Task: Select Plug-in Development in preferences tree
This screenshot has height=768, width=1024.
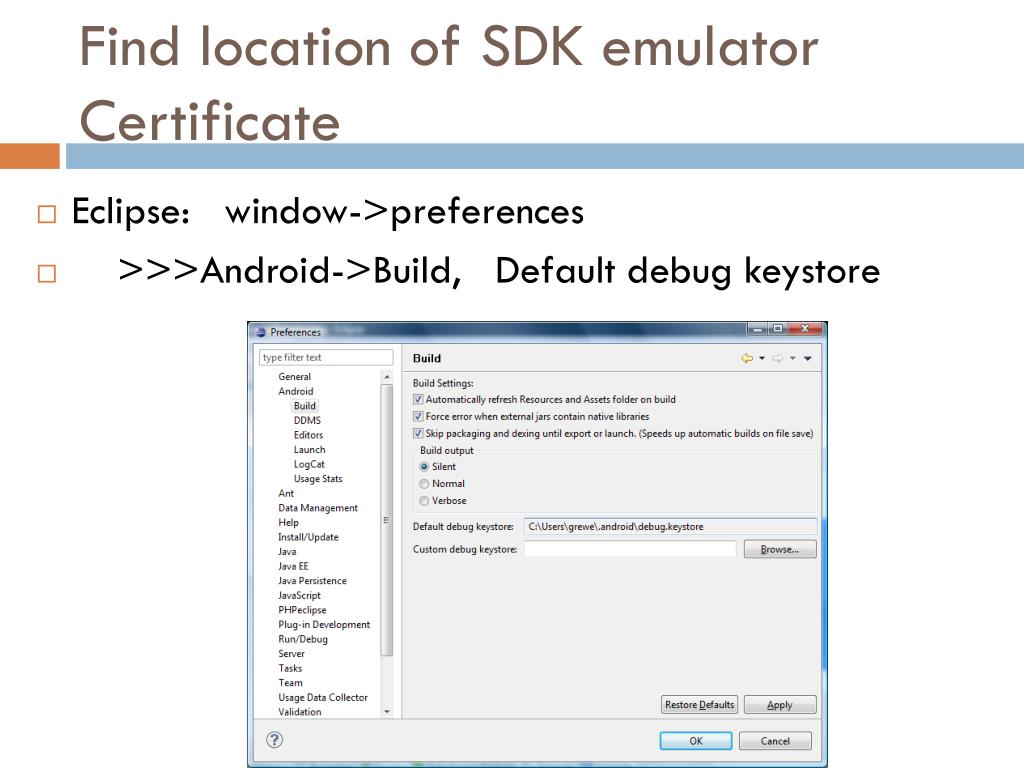Action: point(324,624)
